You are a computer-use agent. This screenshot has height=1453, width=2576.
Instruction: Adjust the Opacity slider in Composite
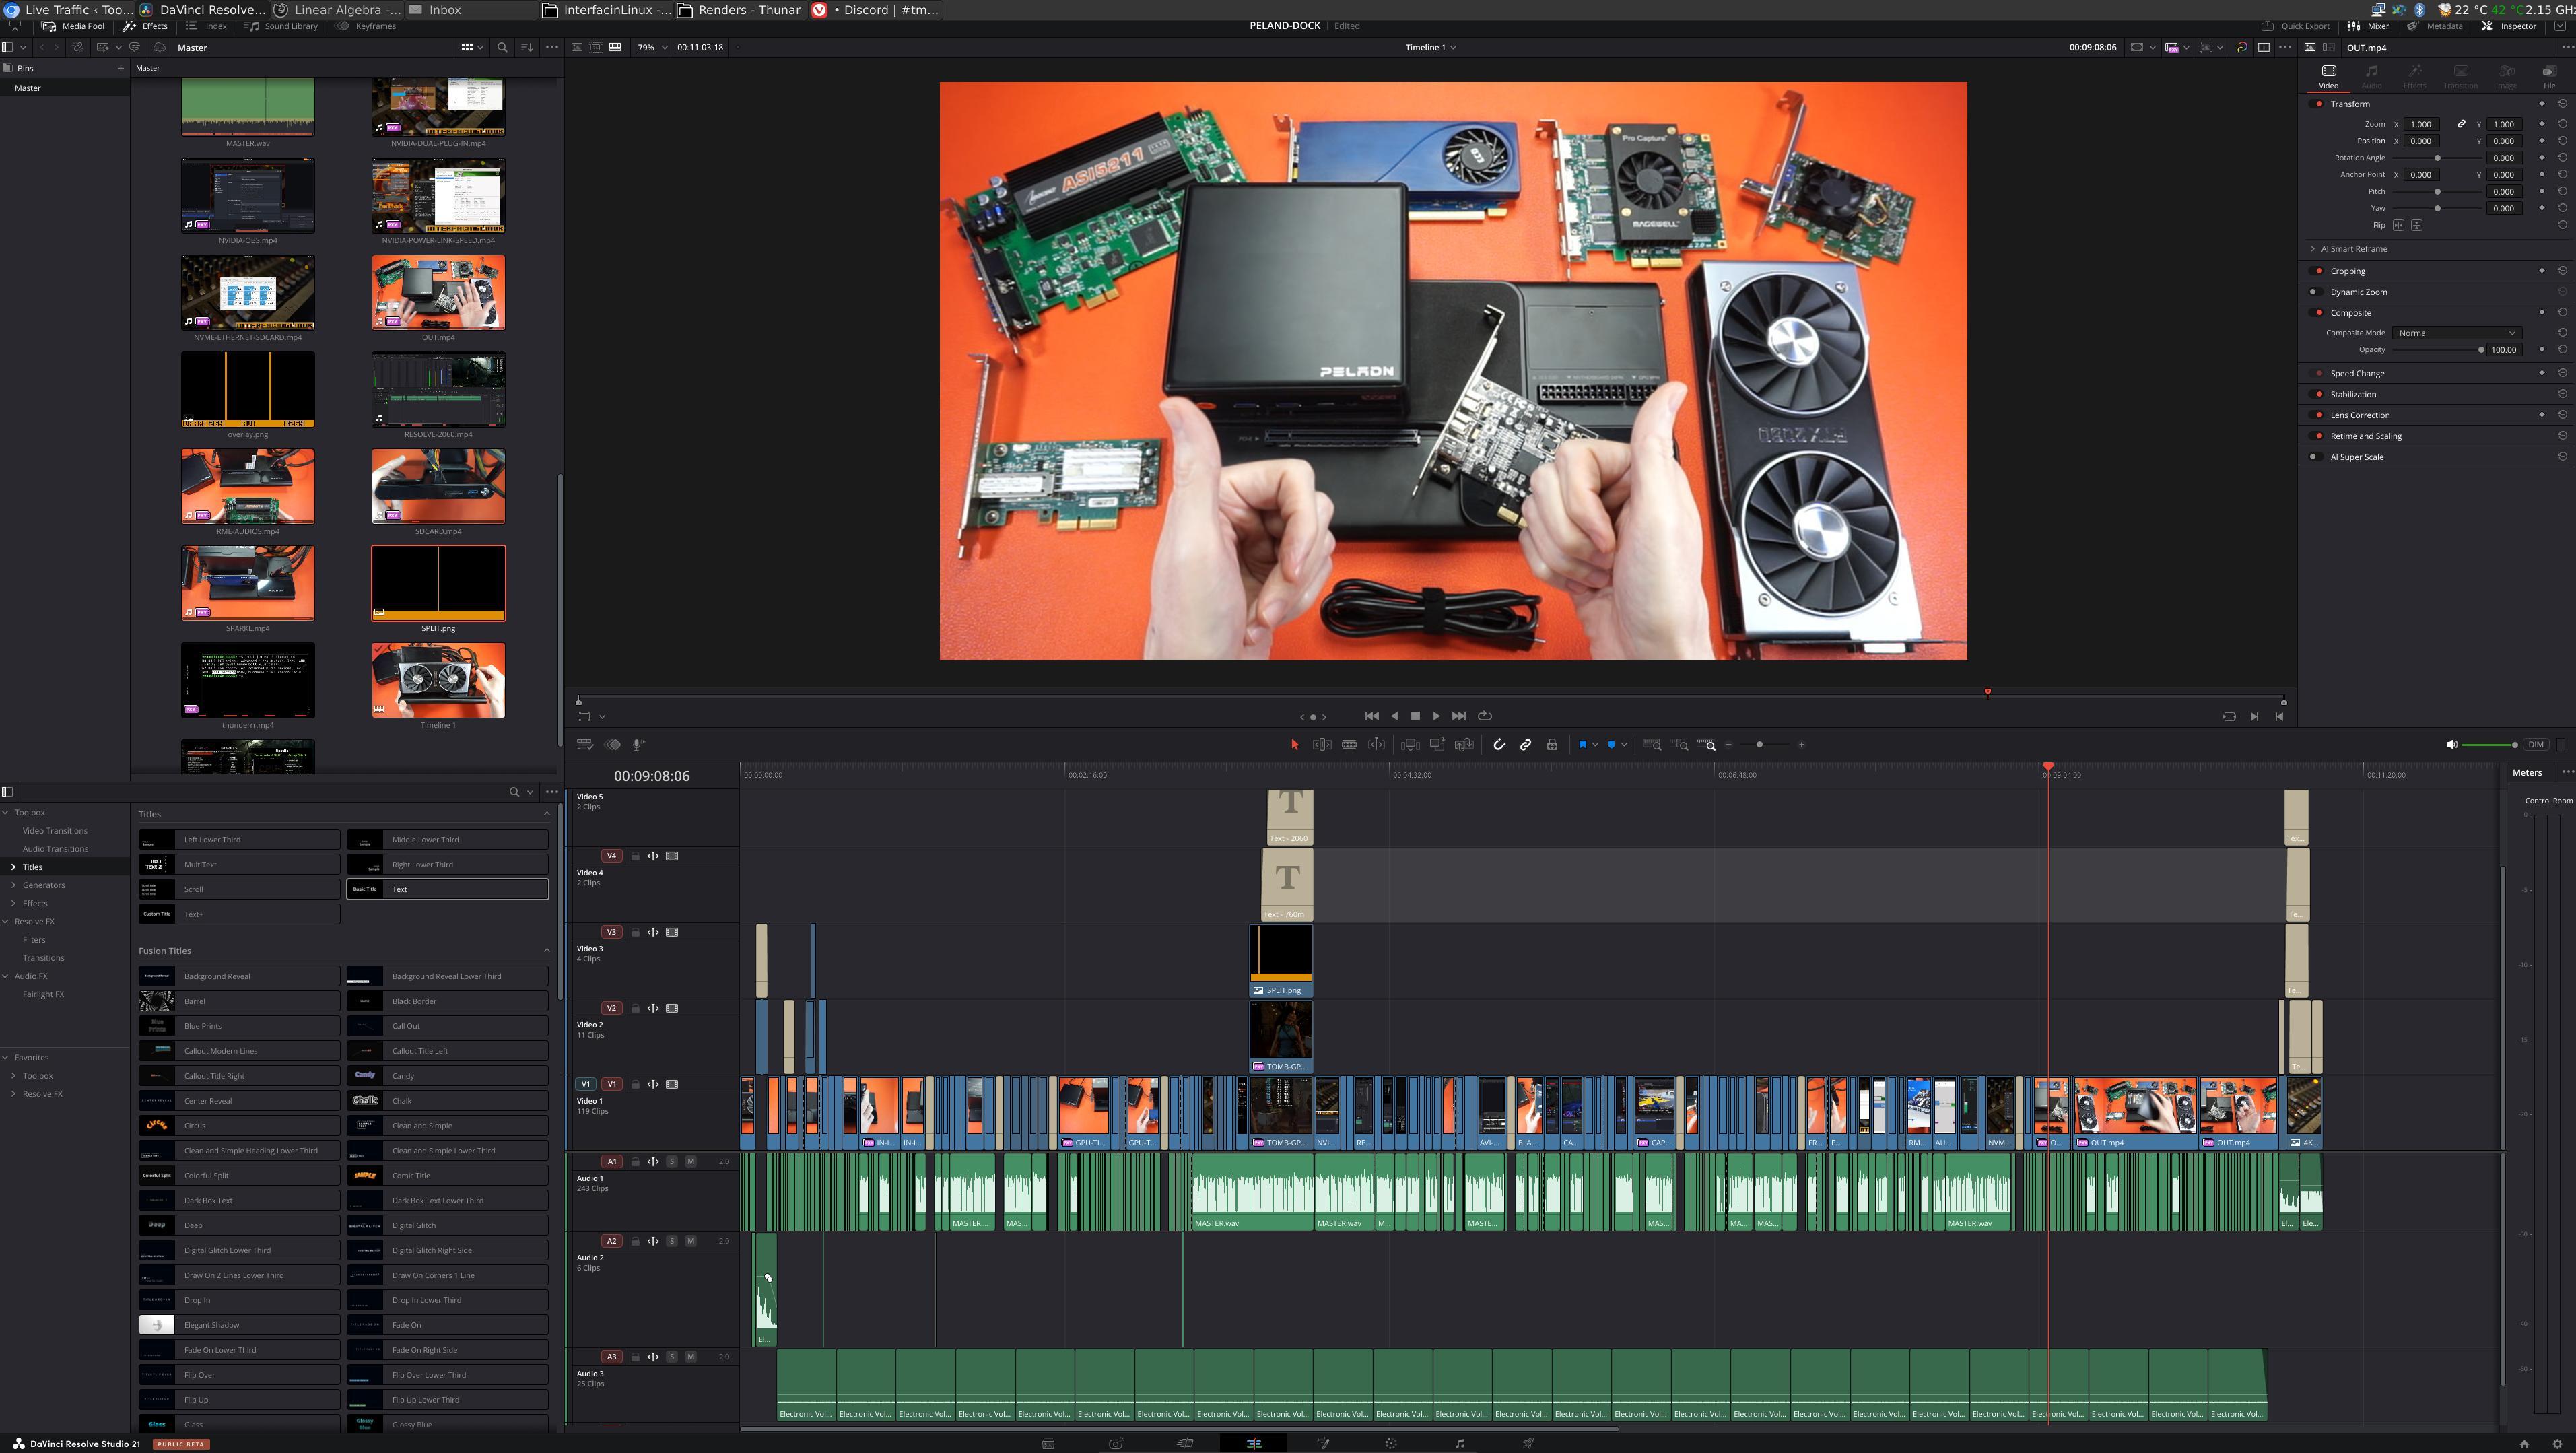[2437, 350]
